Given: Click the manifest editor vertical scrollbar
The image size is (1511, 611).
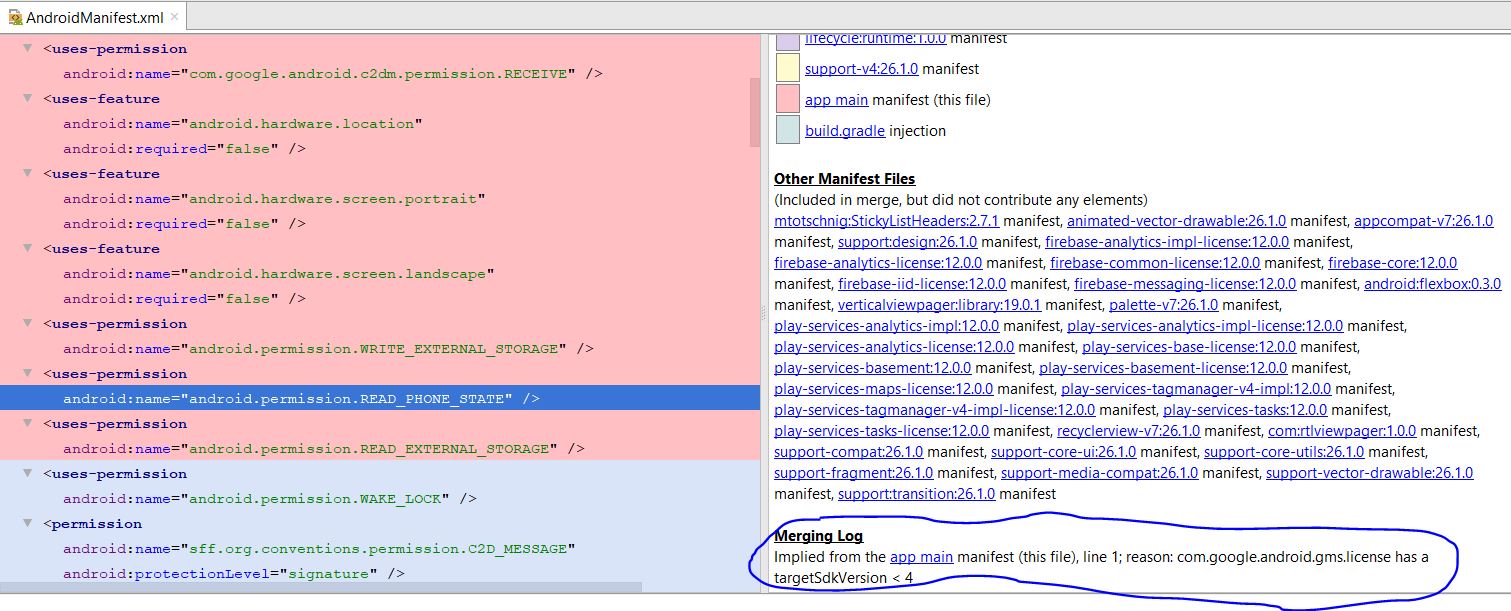Looking at the screenshot, I should click(x=755, y=112).
